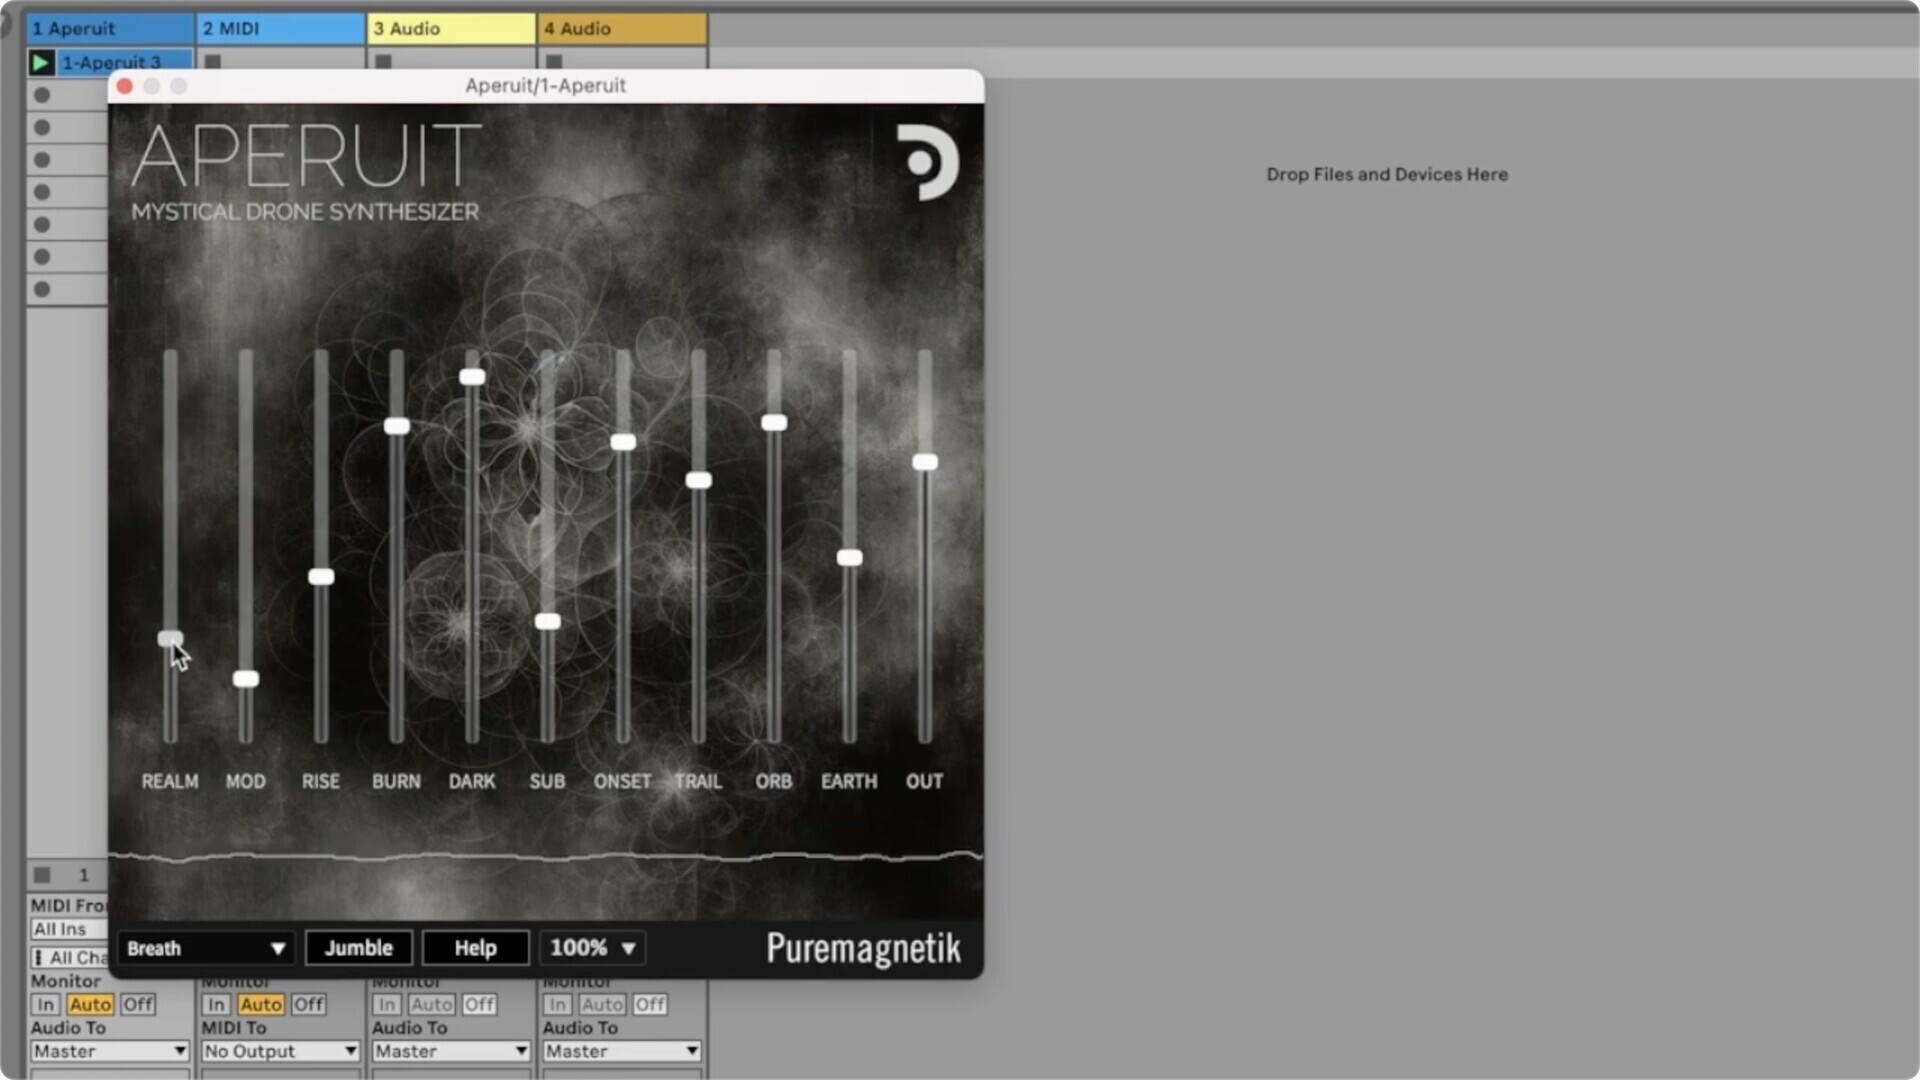
Task: Set track 3 Monitor to In
Action: [387, 1004]
